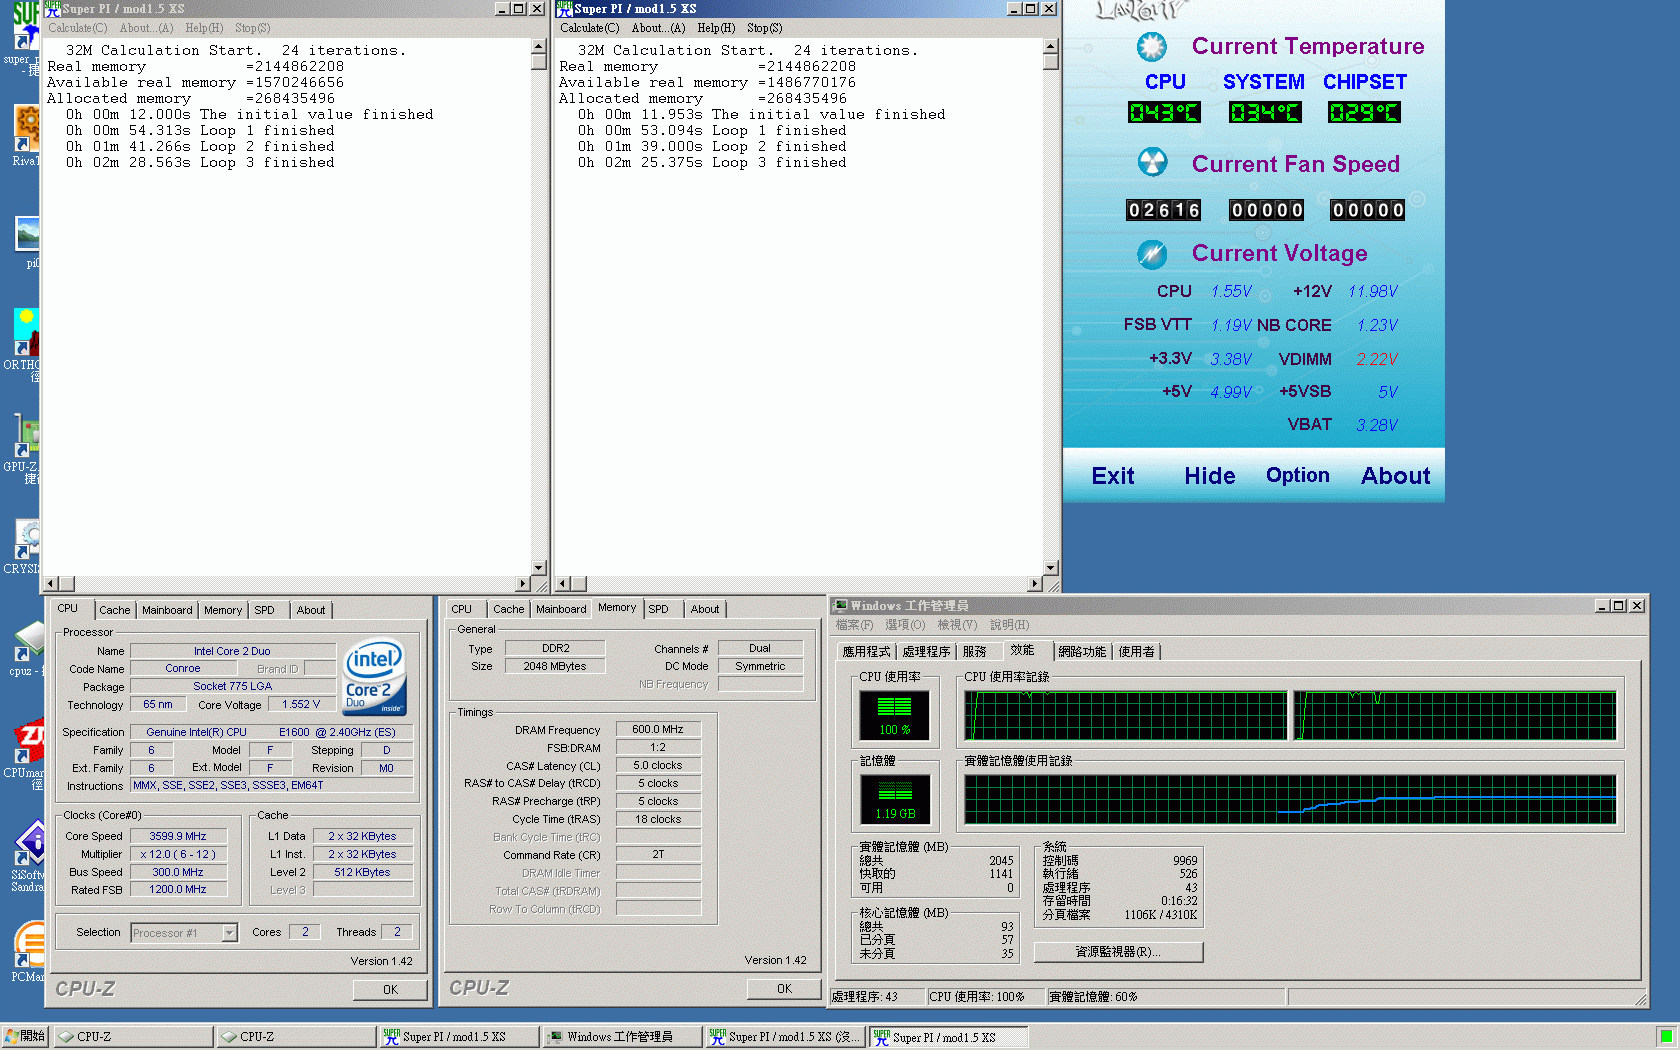Screen dimensions: 1680x1050
Task: Click the 02616 fan speed counter
Action: tap(1163, 210)
